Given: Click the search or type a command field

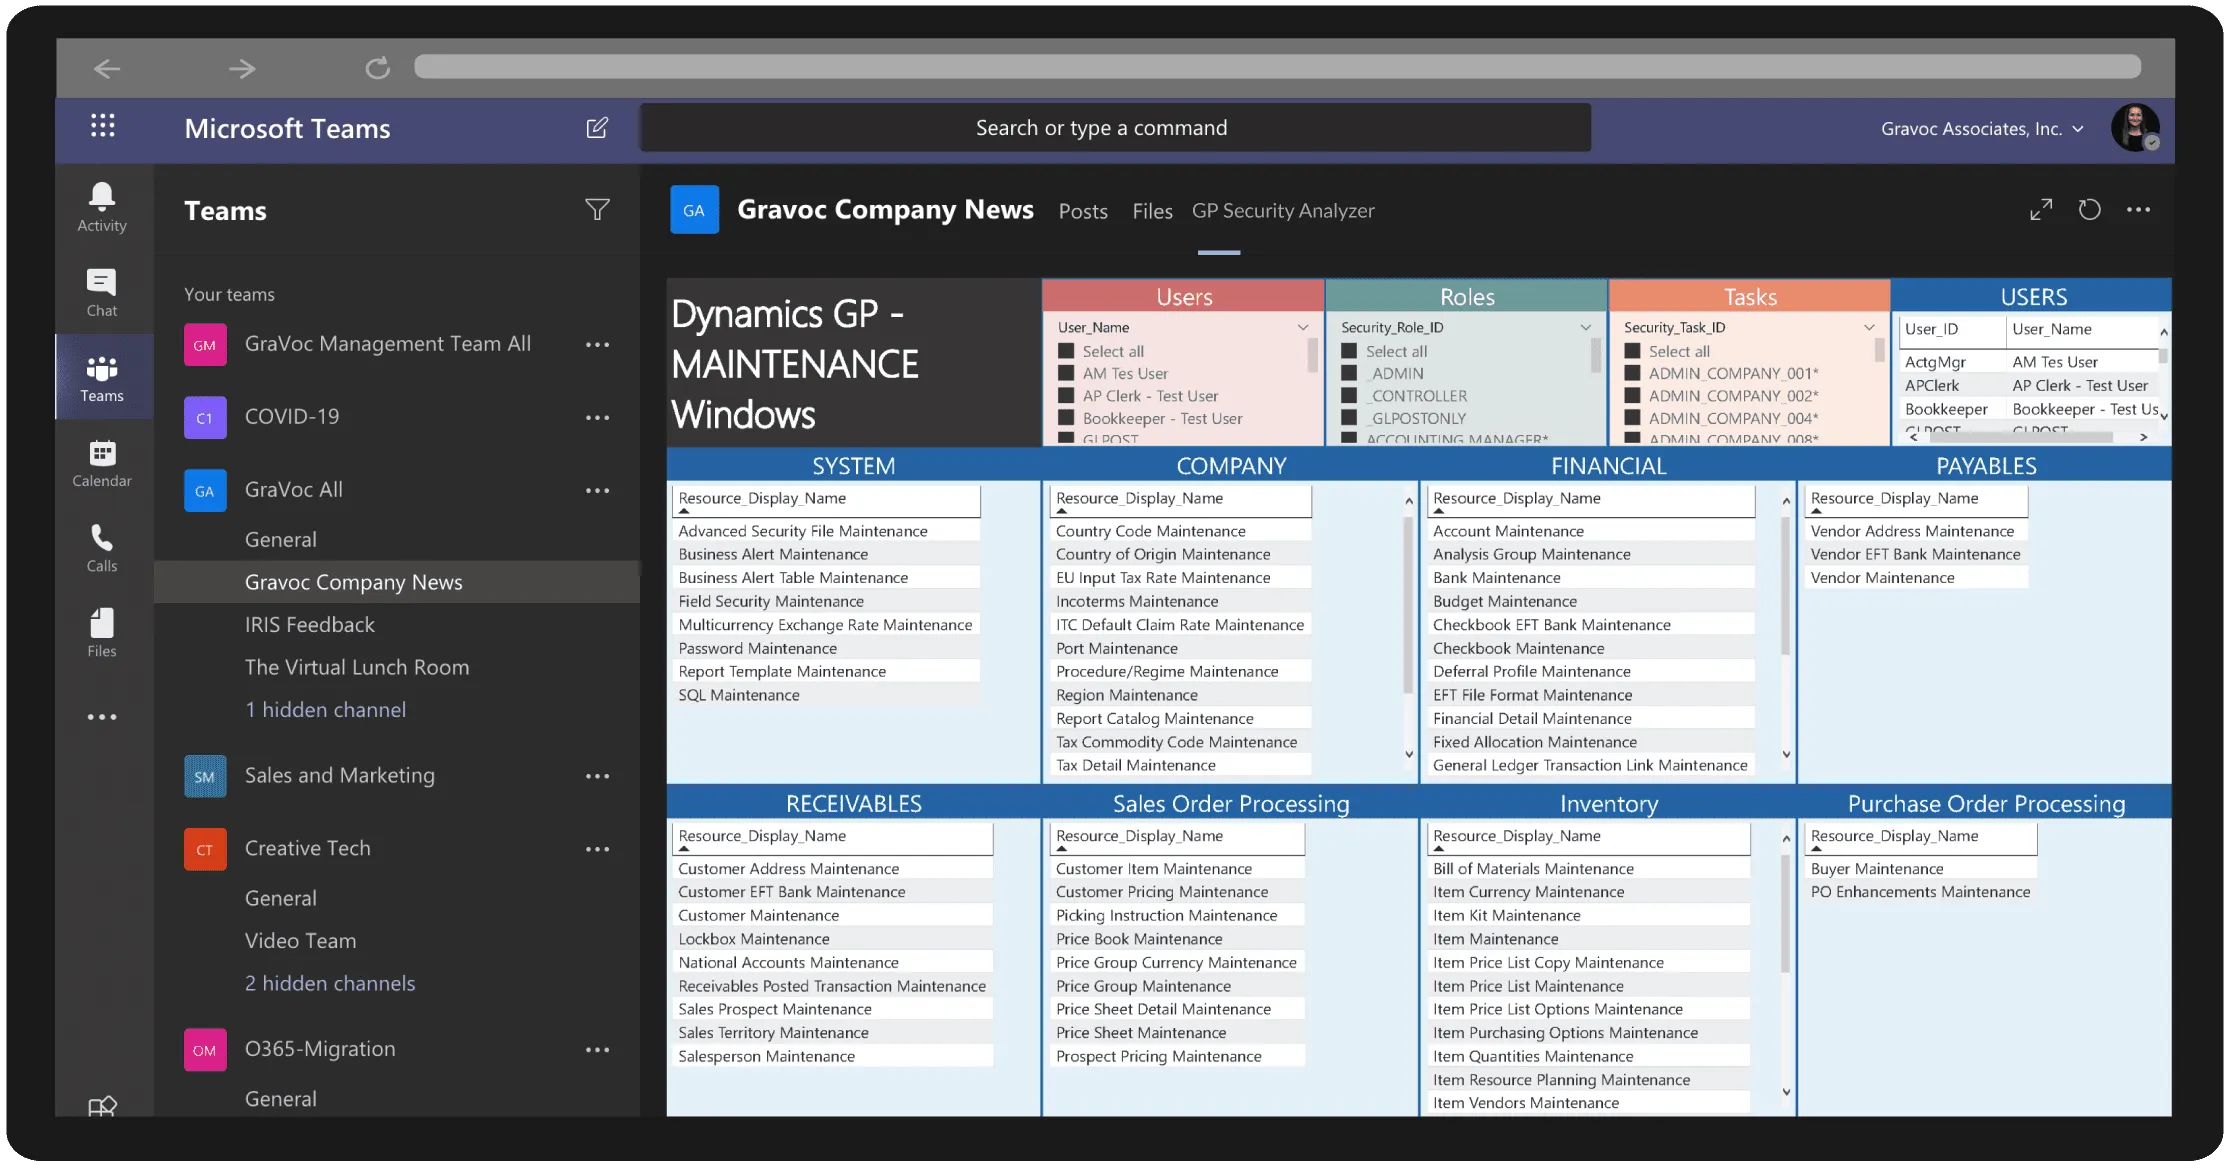Looking at the screenshot, I should (1114, 127).
